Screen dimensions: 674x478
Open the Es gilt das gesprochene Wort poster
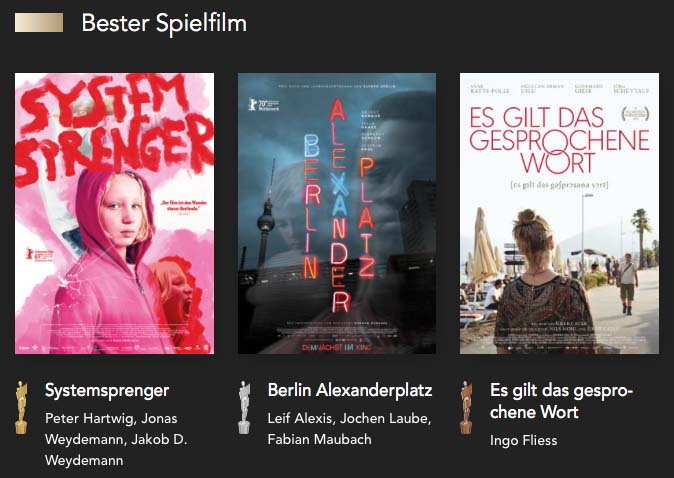pos(559,213)
